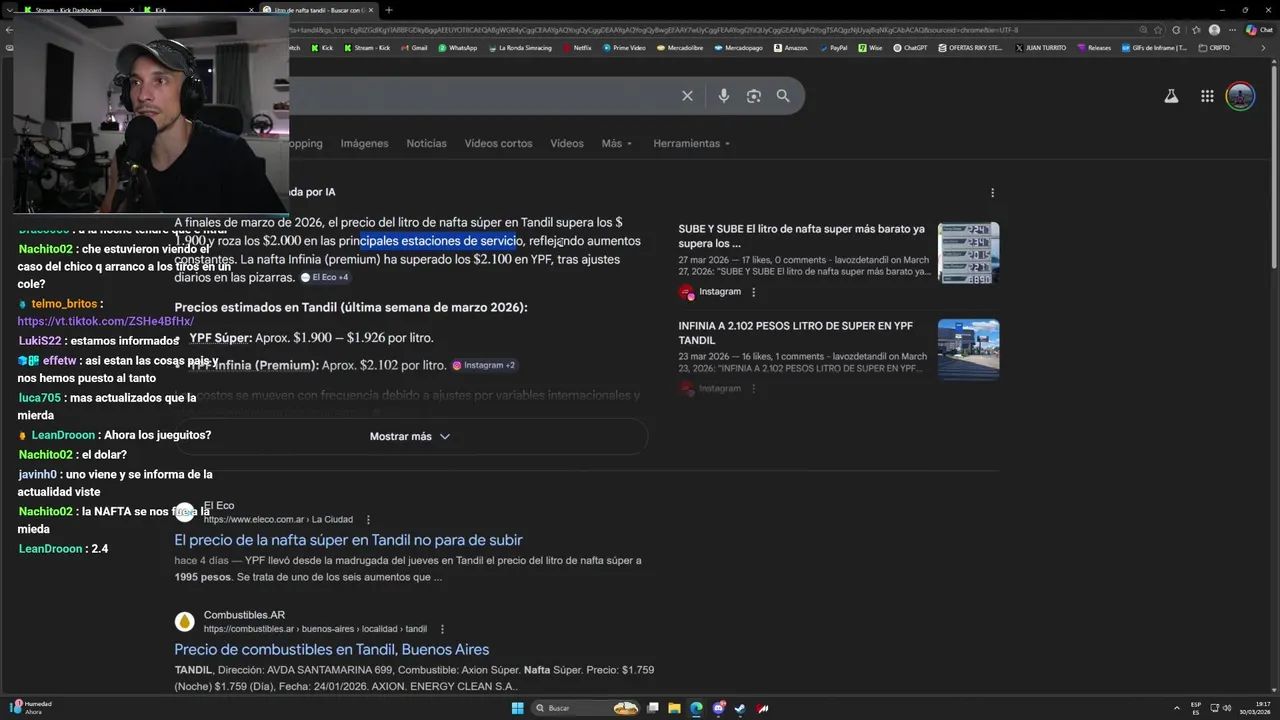The height and width of the screenshot is (720, 1280).
Task: Open options for the SUBE Y SUBE Instagram result
Action: tap(753, 292)
